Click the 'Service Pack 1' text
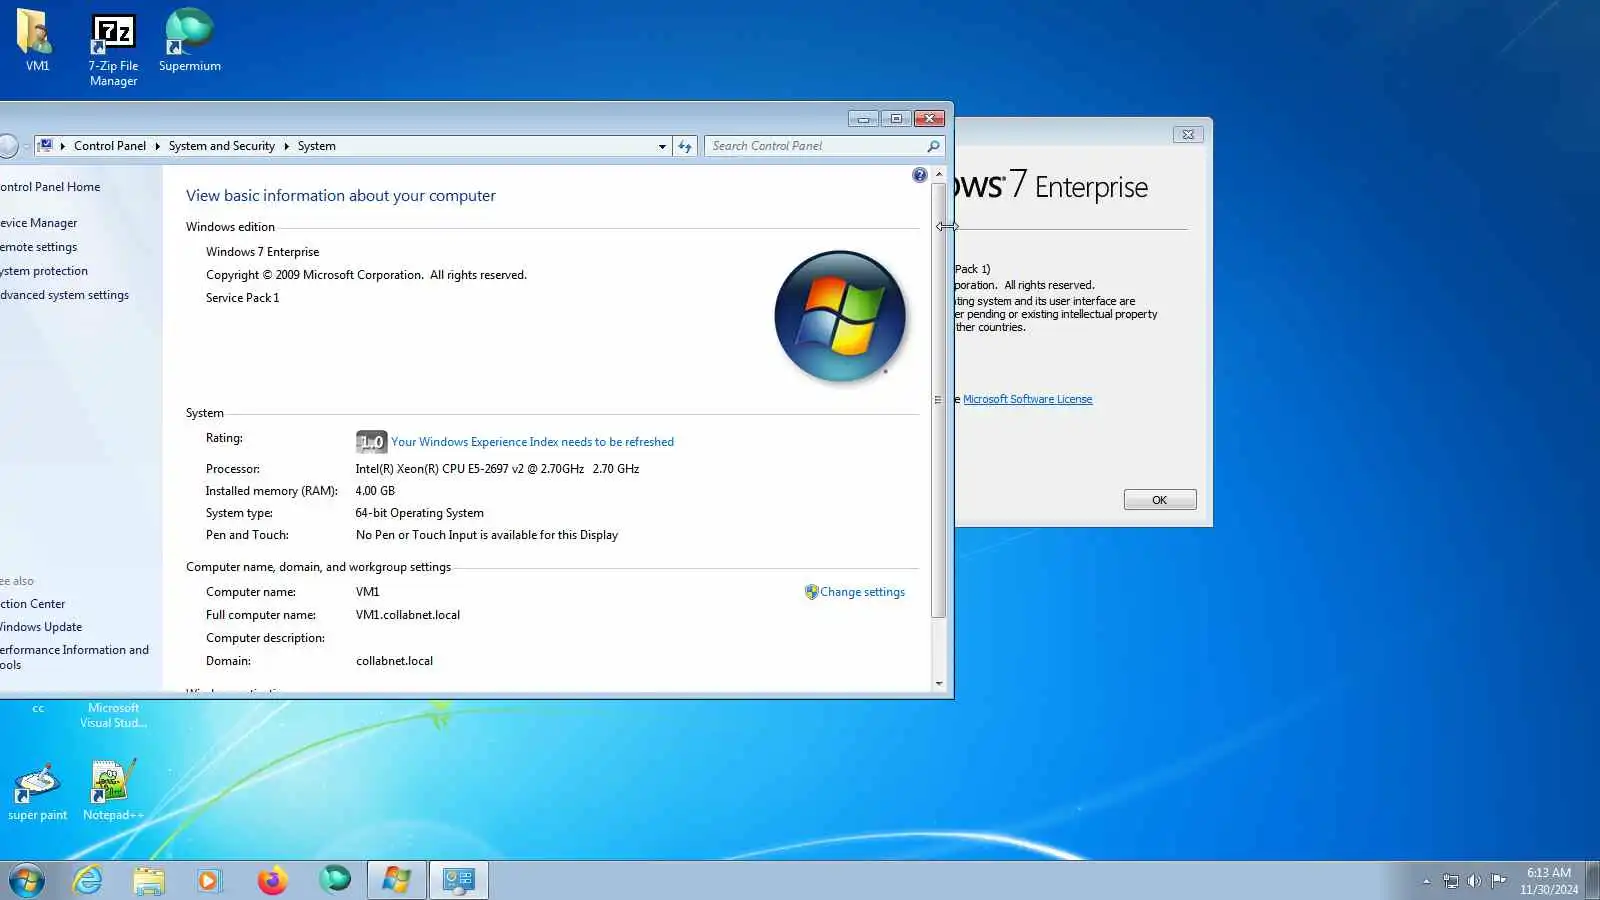1600x900 pixels. 243,298
